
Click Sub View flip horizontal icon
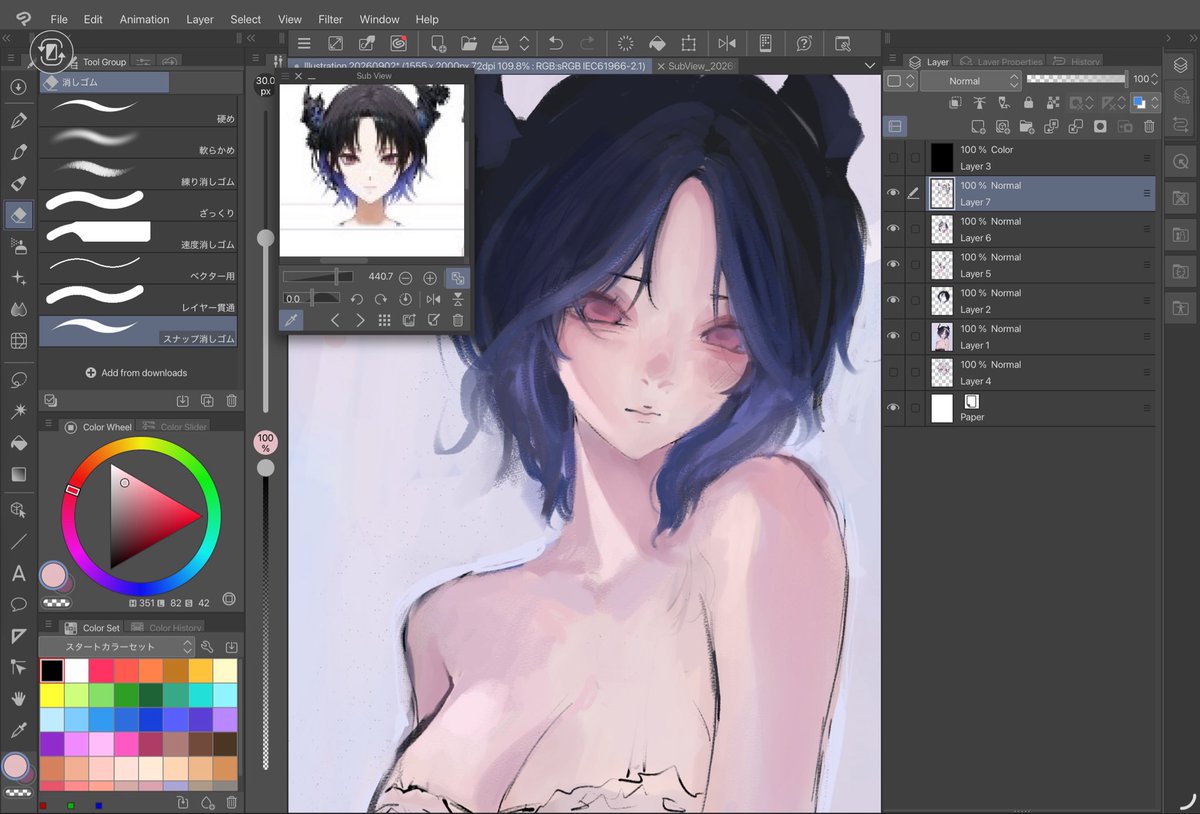pyautogui.click(x=433, y=299)
